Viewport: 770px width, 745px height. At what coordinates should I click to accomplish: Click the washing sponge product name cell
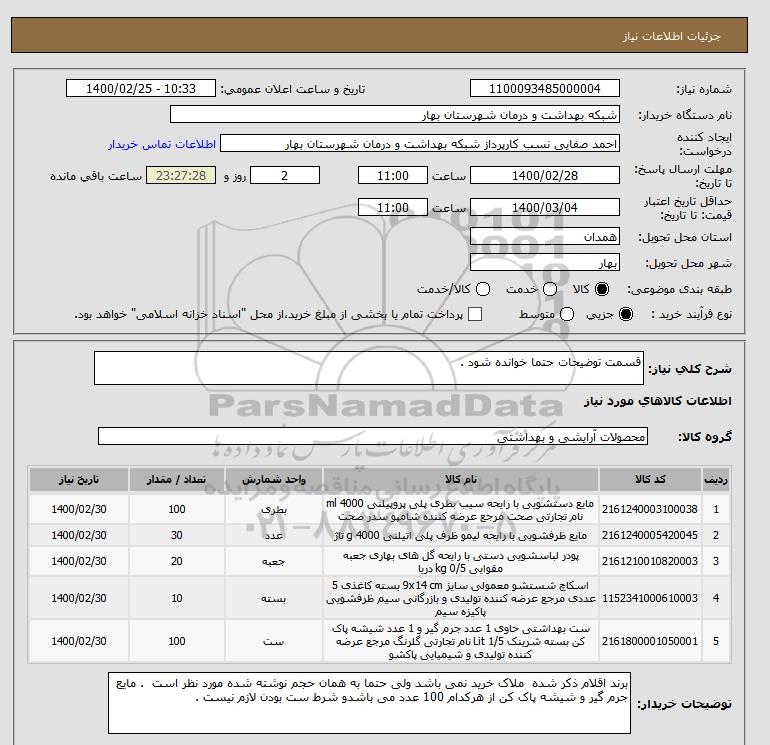461,598
